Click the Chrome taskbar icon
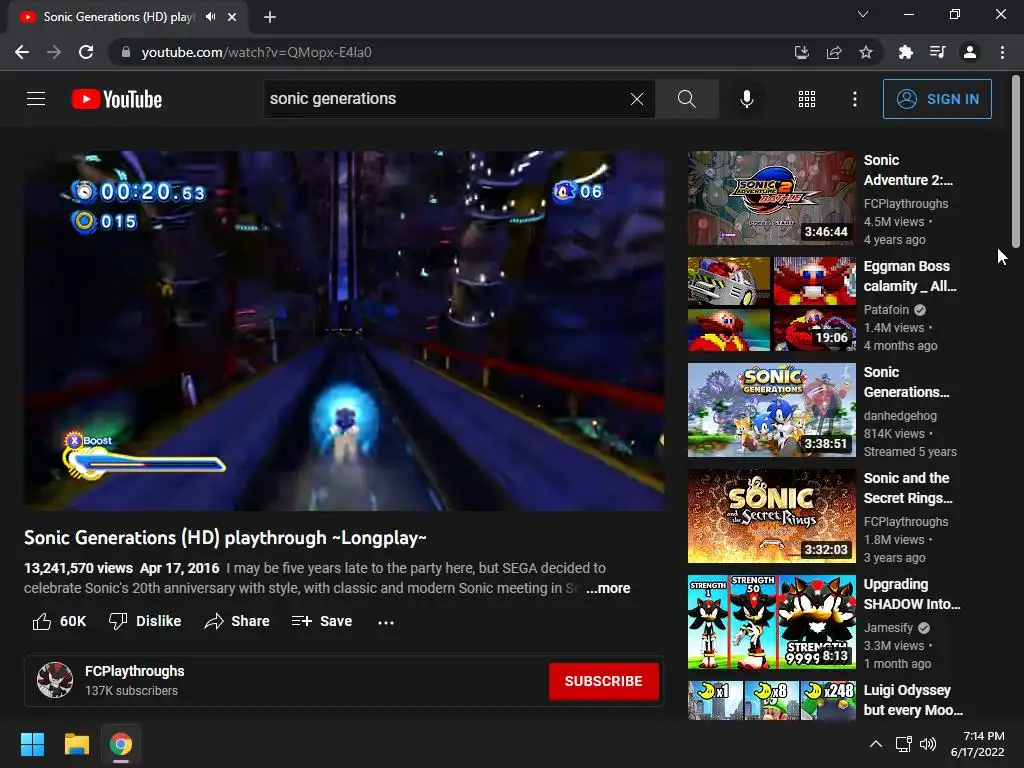Screen dimensions: 1024x768 tap(121, 744)
